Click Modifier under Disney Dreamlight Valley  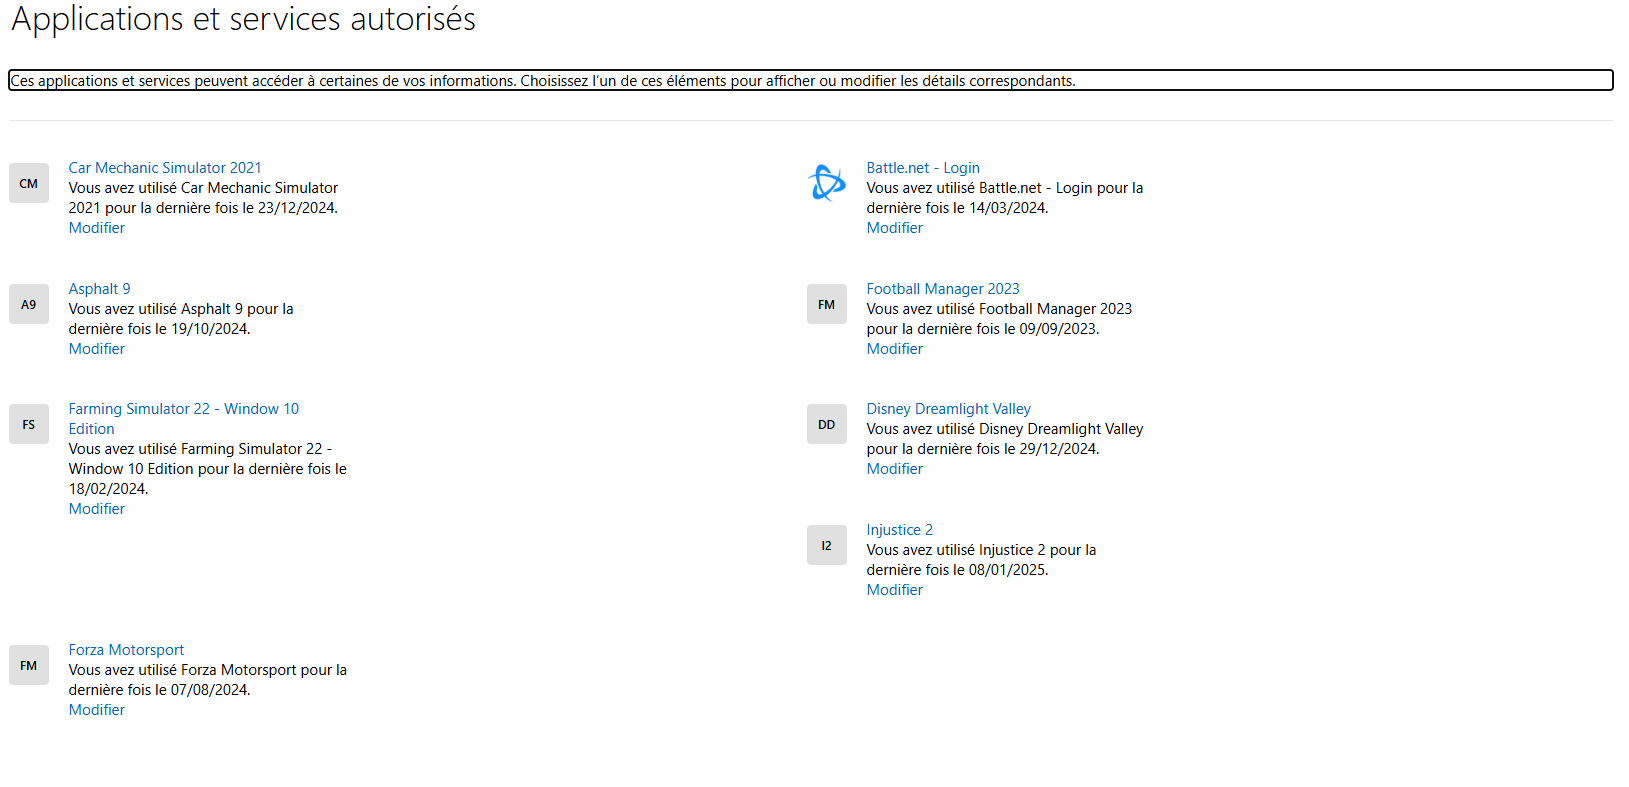pos(895,469)
